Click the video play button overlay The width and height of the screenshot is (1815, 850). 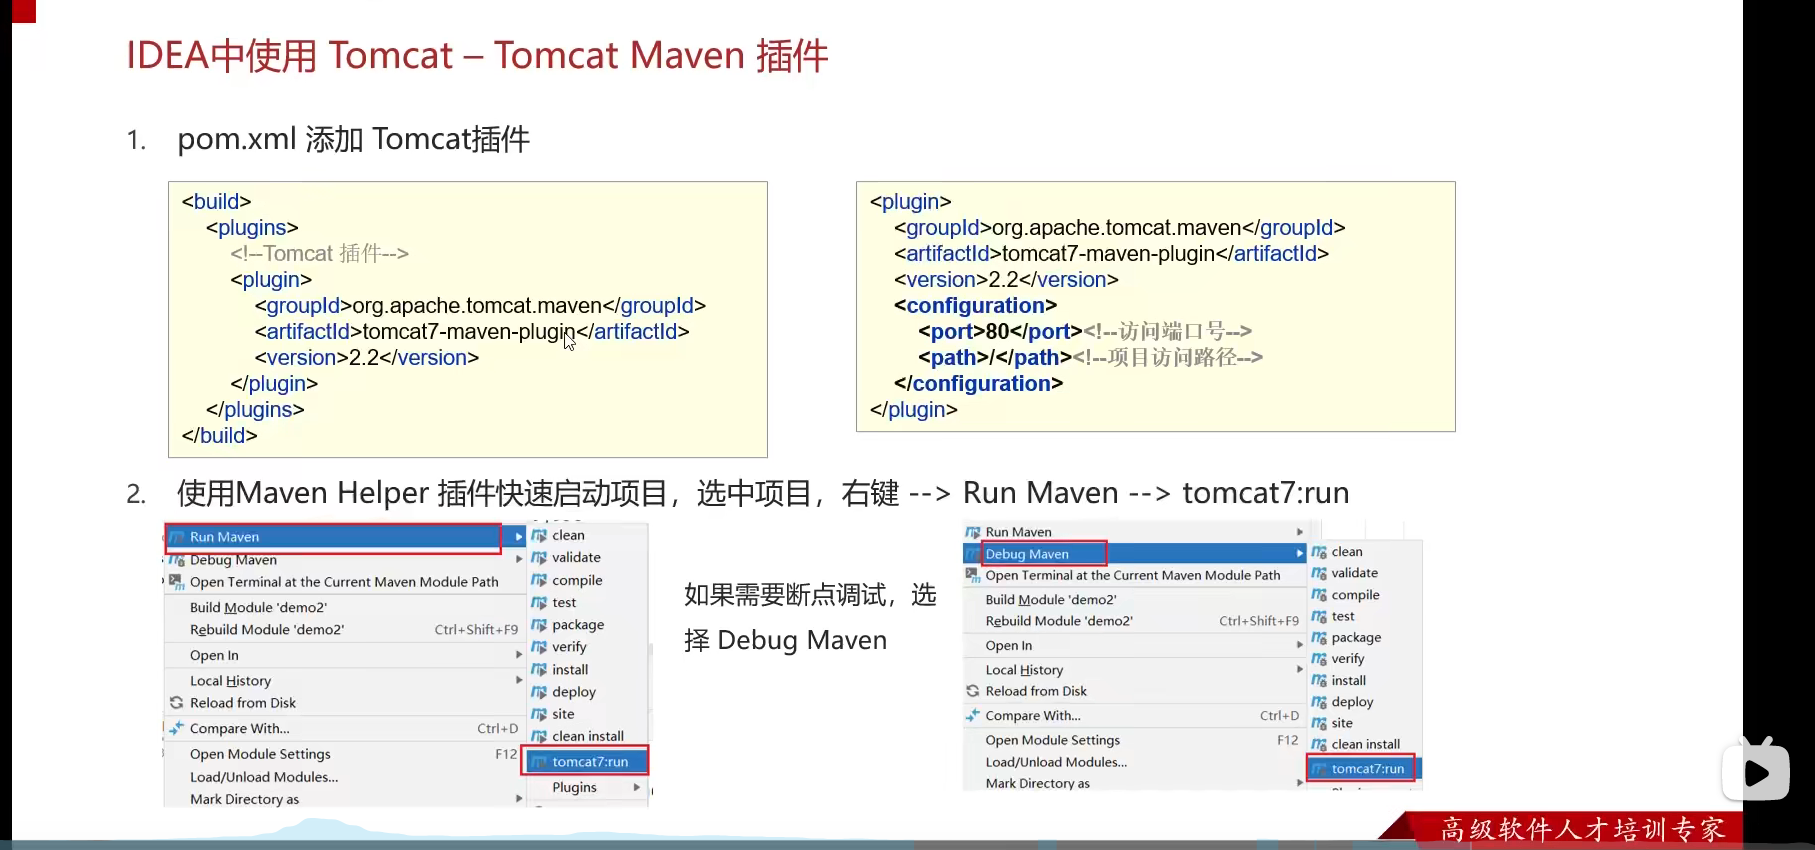click(x=1756, y=771)
